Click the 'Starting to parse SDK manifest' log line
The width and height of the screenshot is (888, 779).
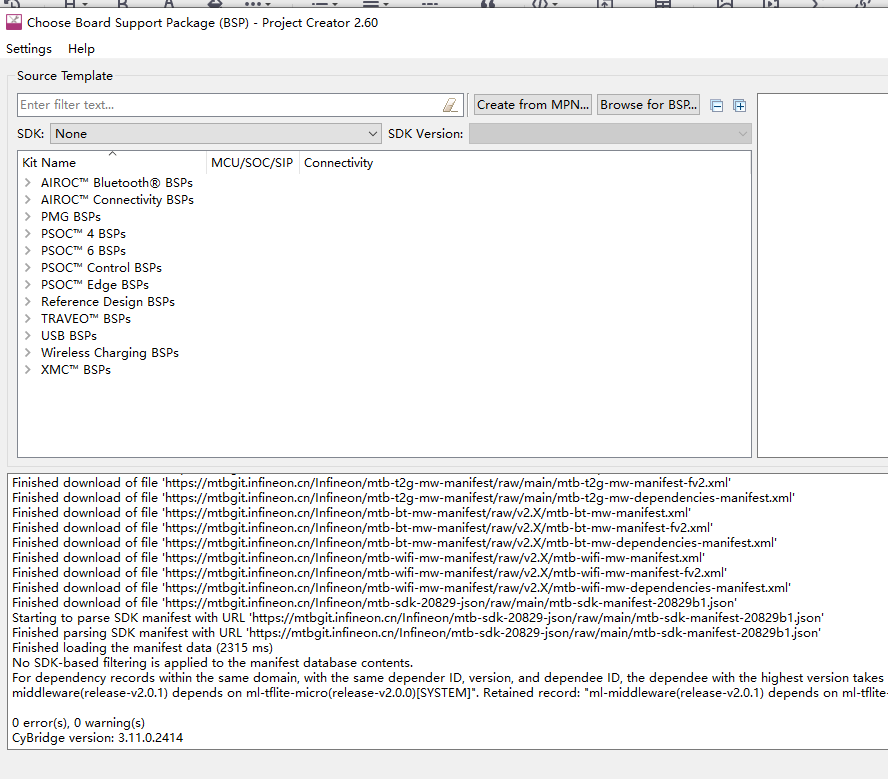(418, 618)
